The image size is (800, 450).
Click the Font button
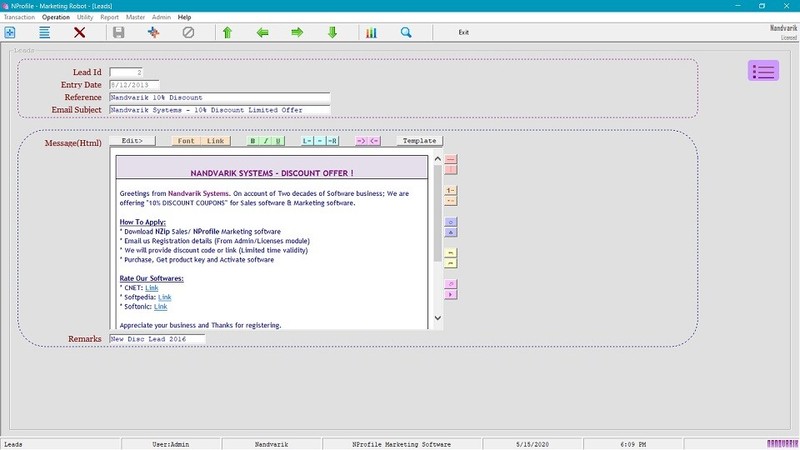coord(186,141)
